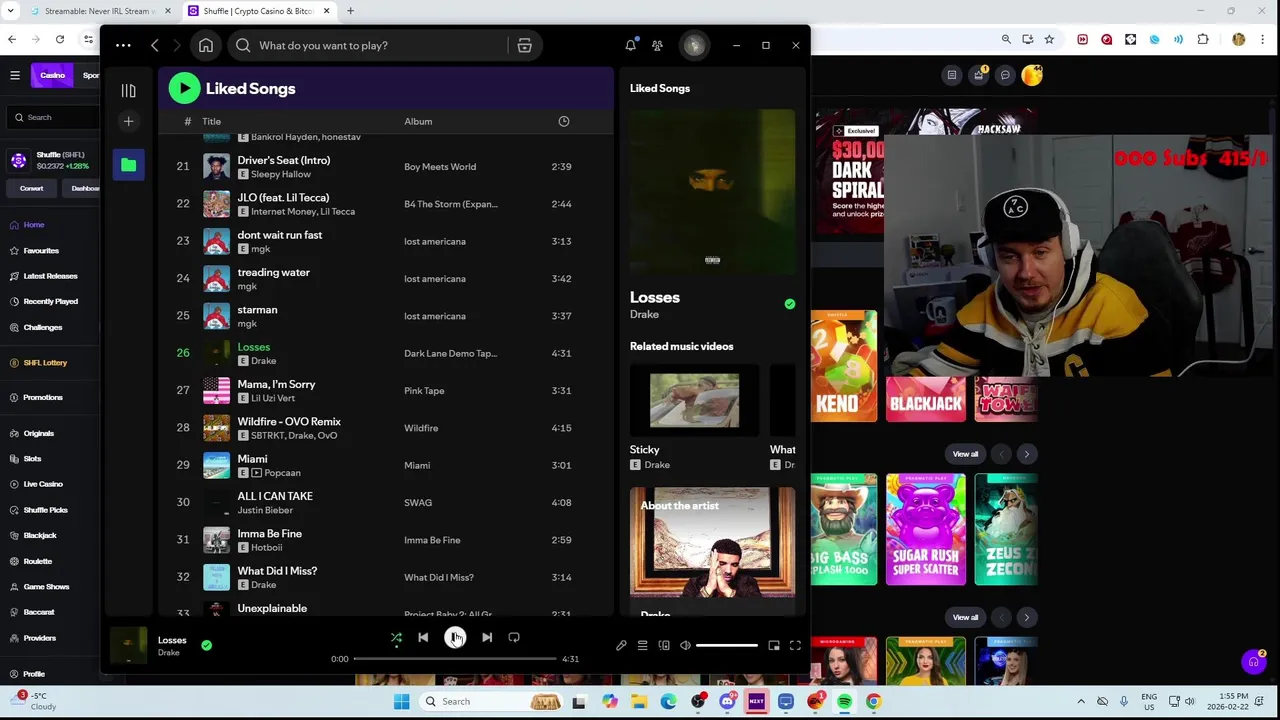Open the Pink Tape album link
Image resolution: width=1280 pixels, height=720 pixels.
(424, 391)
